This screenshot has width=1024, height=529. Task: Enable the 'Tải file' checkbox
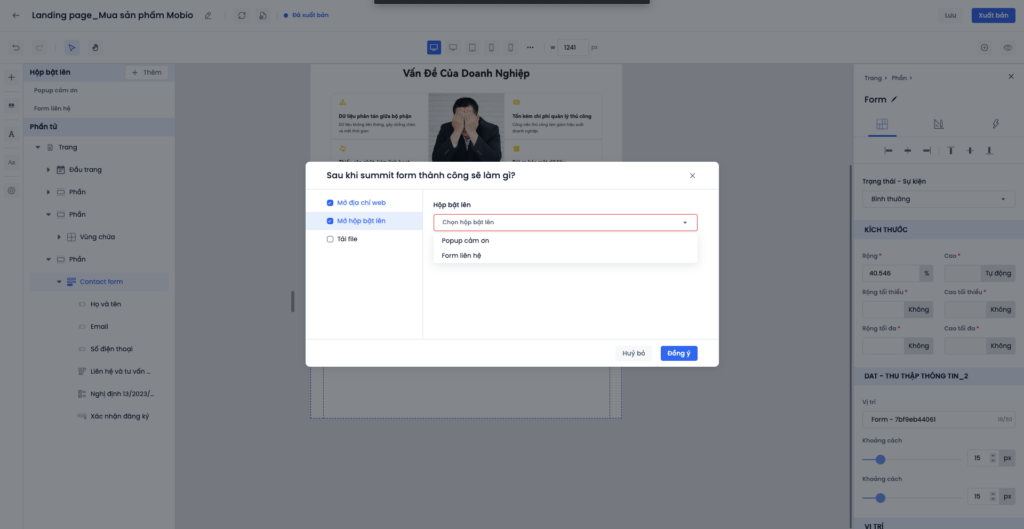pyautogui.click(x=331, y=239)
